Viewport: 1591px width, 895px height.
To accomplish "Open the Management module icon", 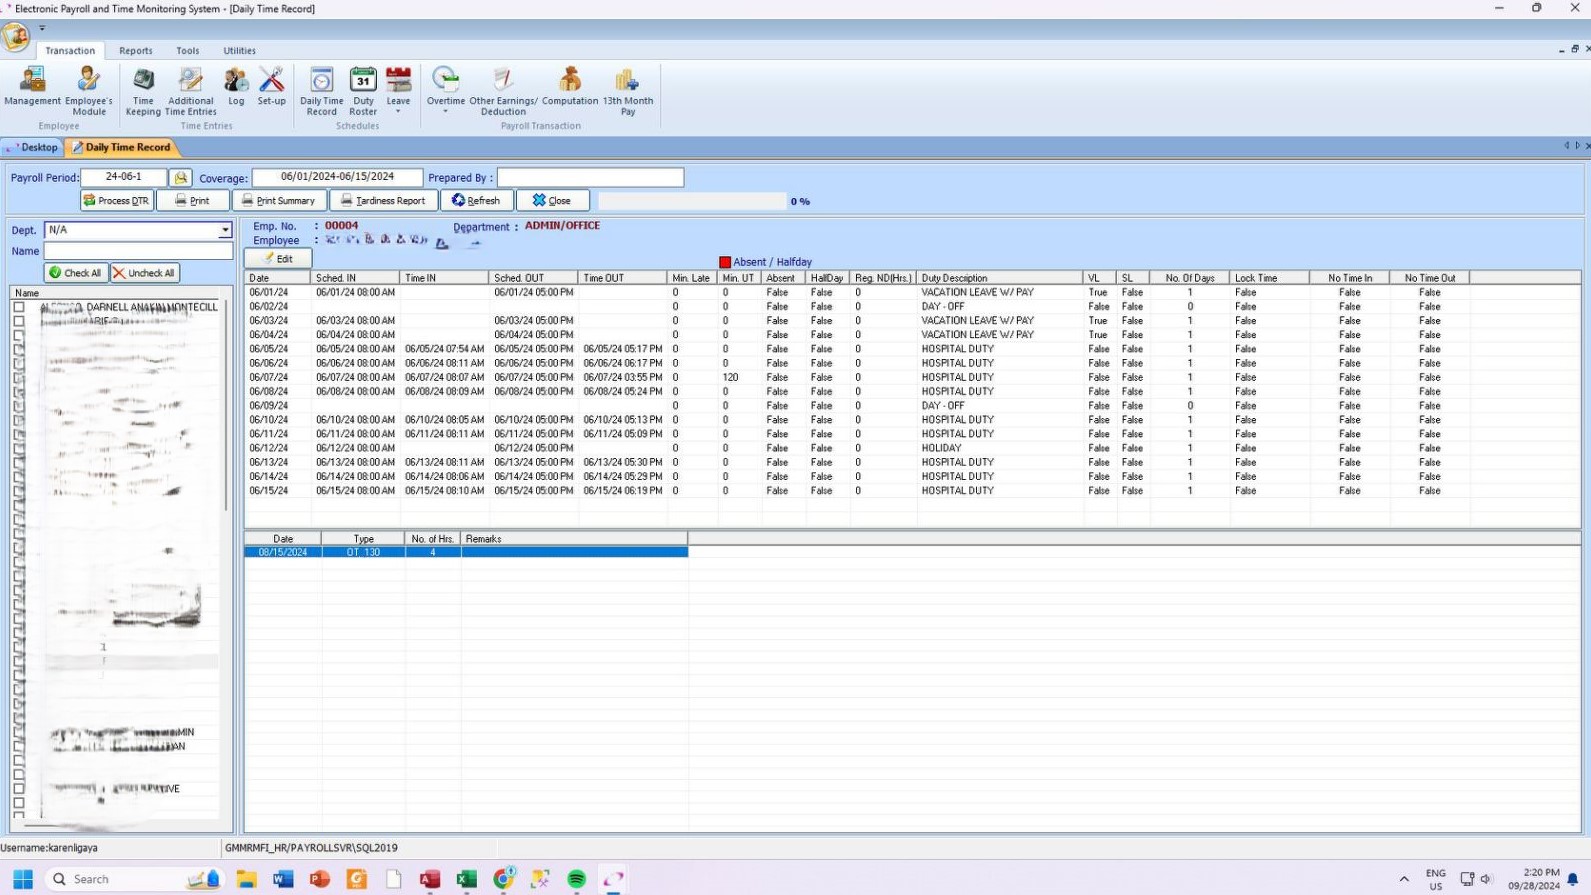I will (x=32, y=87).
